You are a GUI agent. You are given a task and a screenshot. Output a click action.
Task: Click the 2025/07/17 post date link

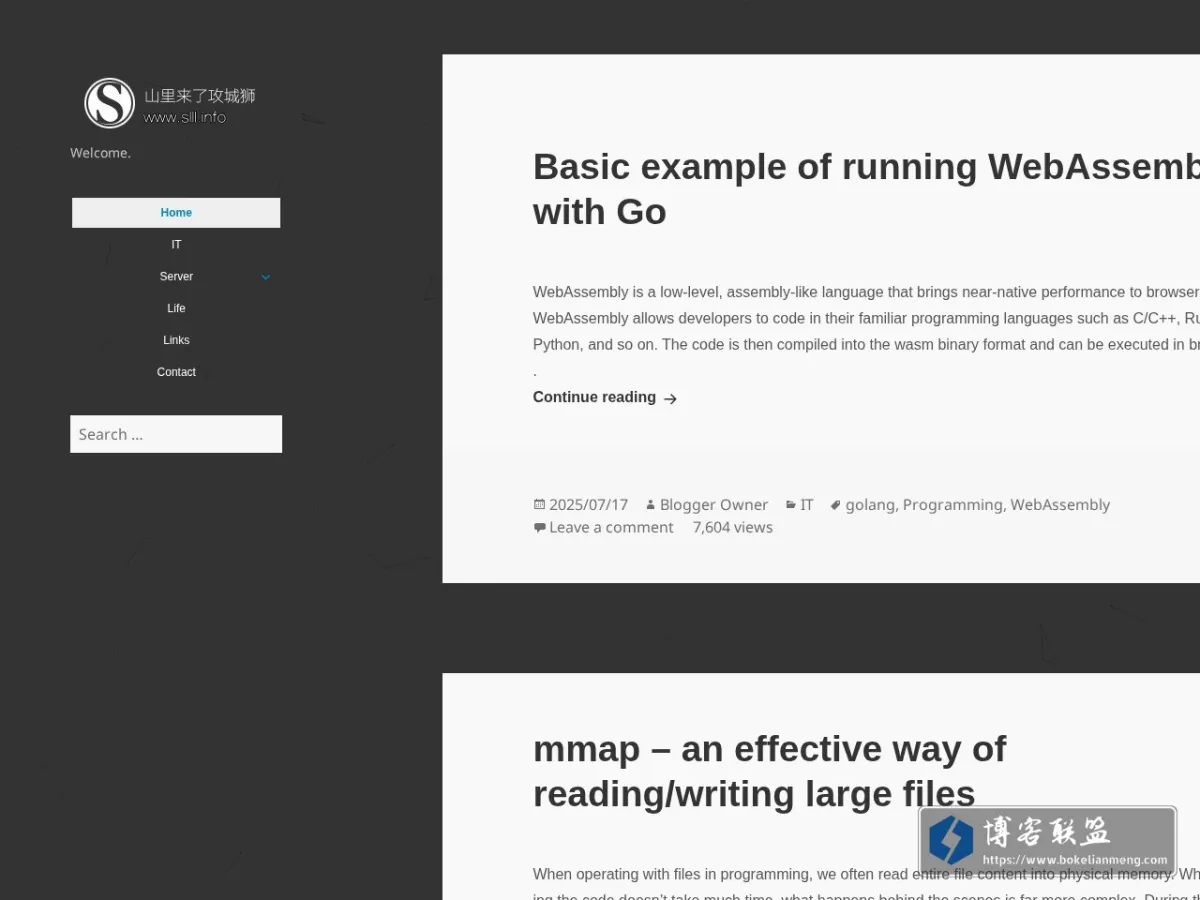[588, 505]
